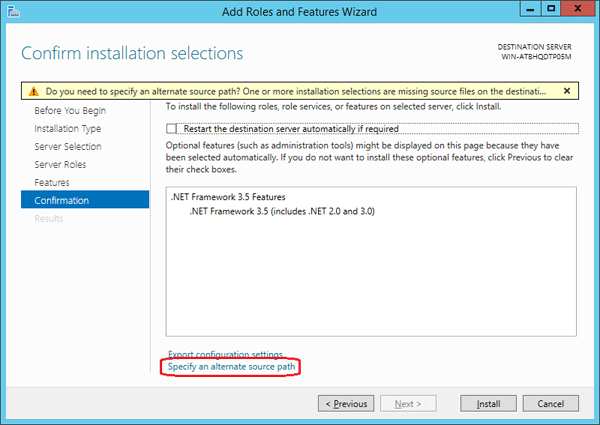
Task: Dismiss the alternate source path warning banner
Action: point(567,90)
